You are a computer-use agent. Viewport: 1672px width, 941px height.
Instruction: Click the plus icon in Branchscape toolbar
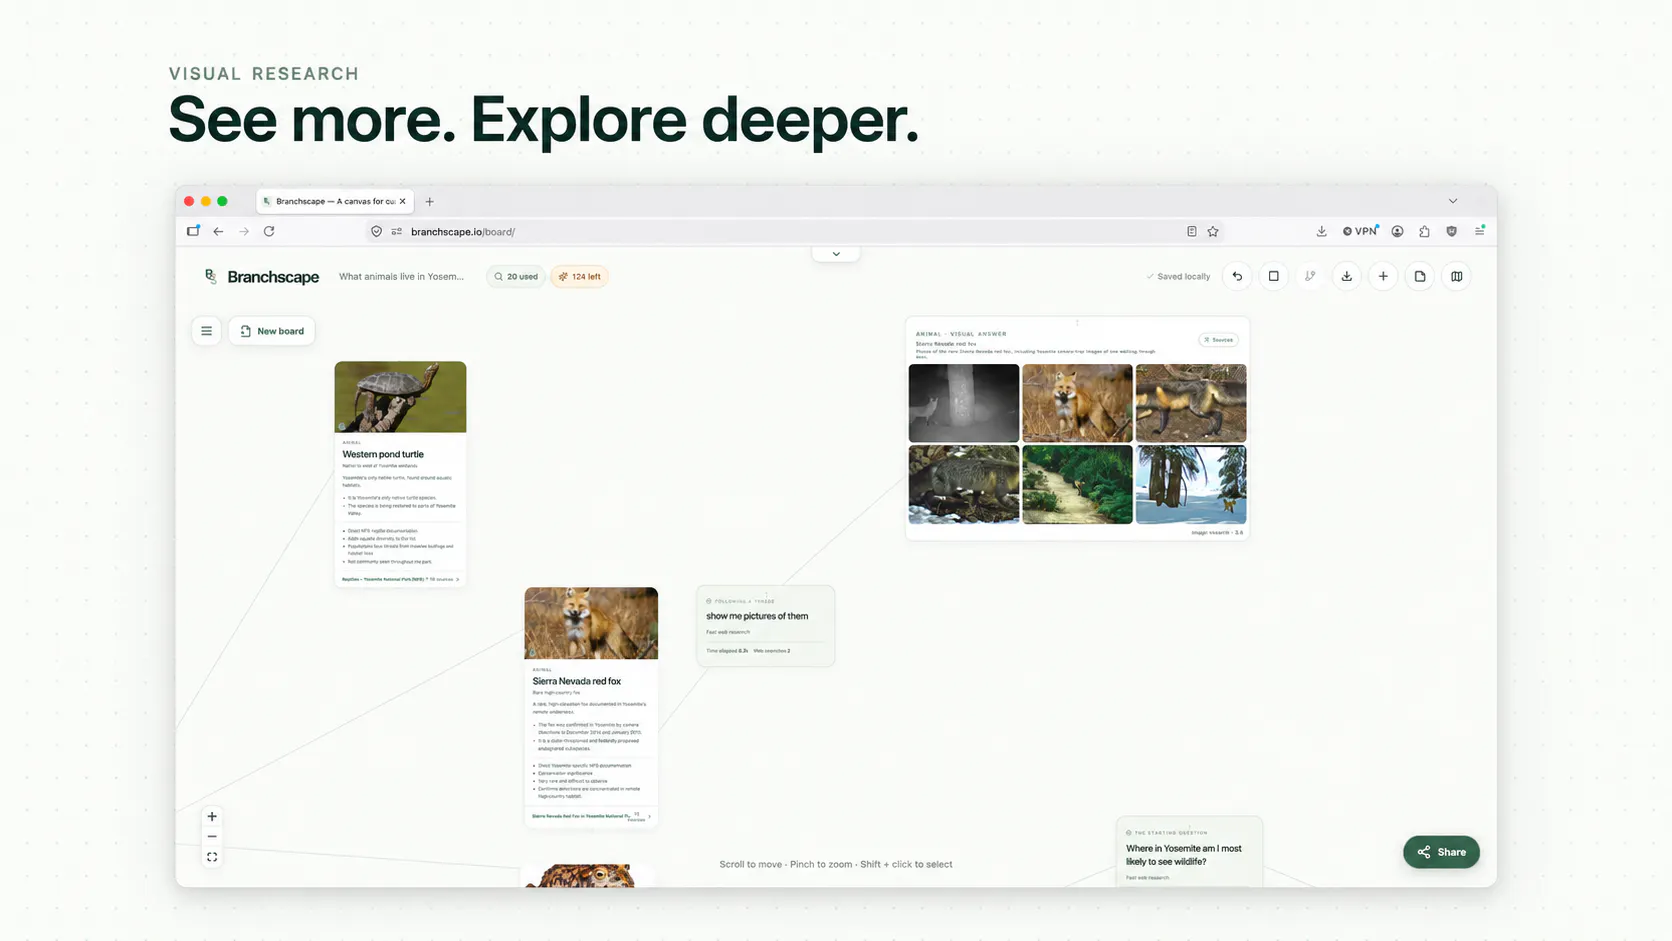[1383, 276]
